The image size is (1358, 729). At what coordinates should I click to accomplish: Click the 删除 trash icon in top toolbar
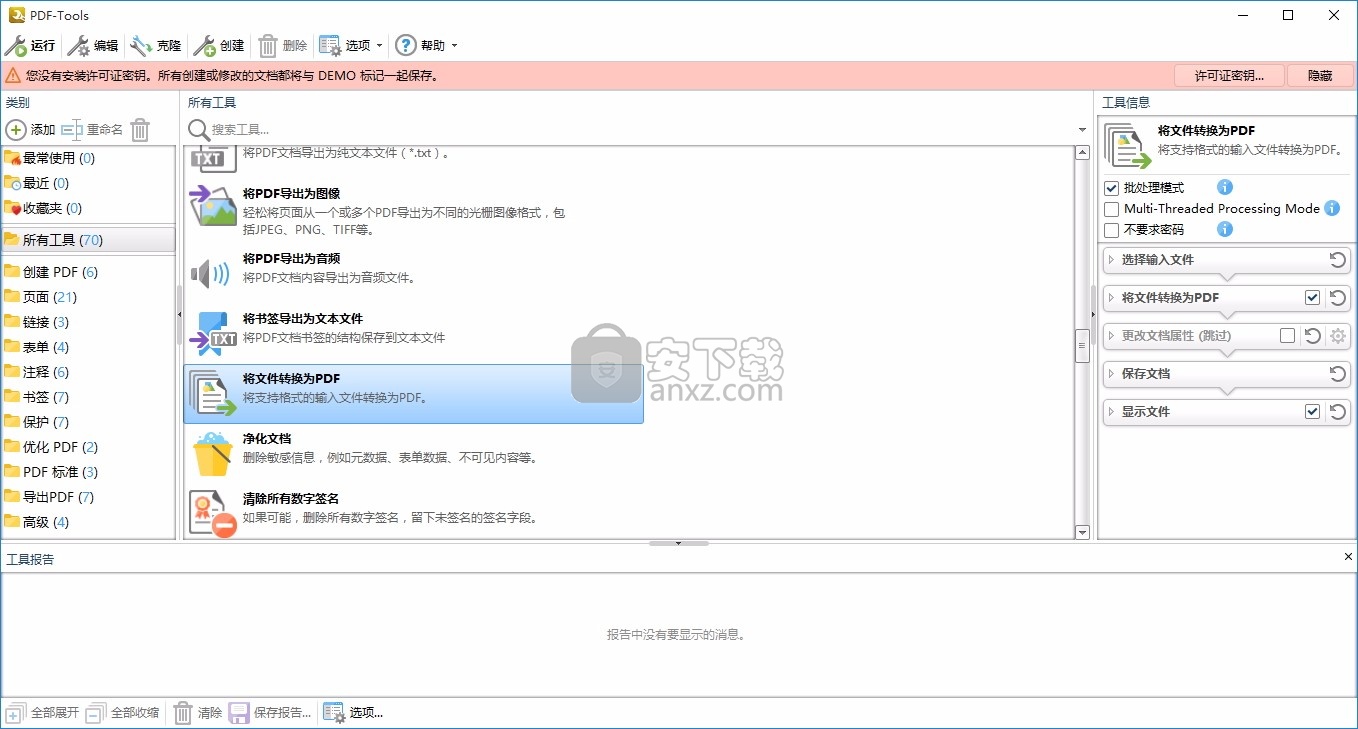pos(268,45)
